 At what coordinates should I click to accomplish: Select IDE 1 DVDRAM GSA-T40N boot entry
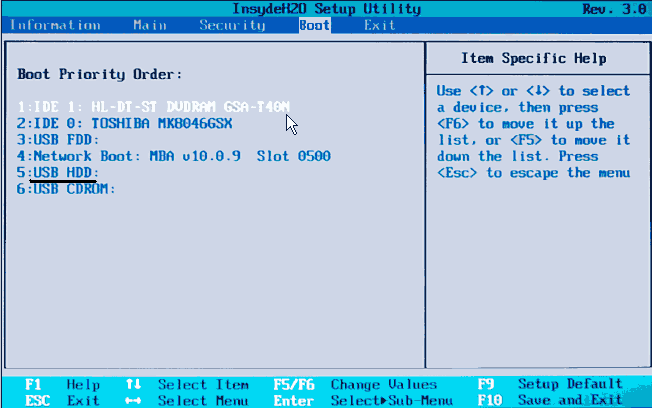153,106
